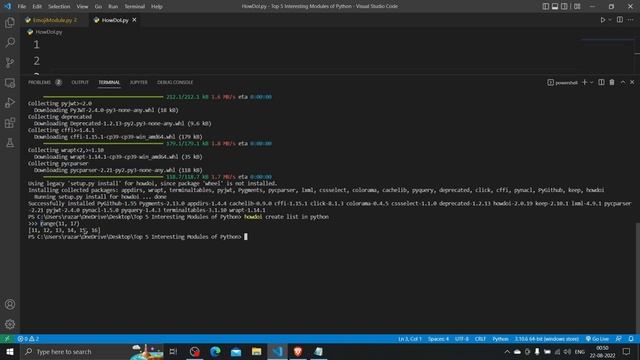Open the Go menu
The height and width of the screenshot is (360, 640).
(x=98, y=7)
